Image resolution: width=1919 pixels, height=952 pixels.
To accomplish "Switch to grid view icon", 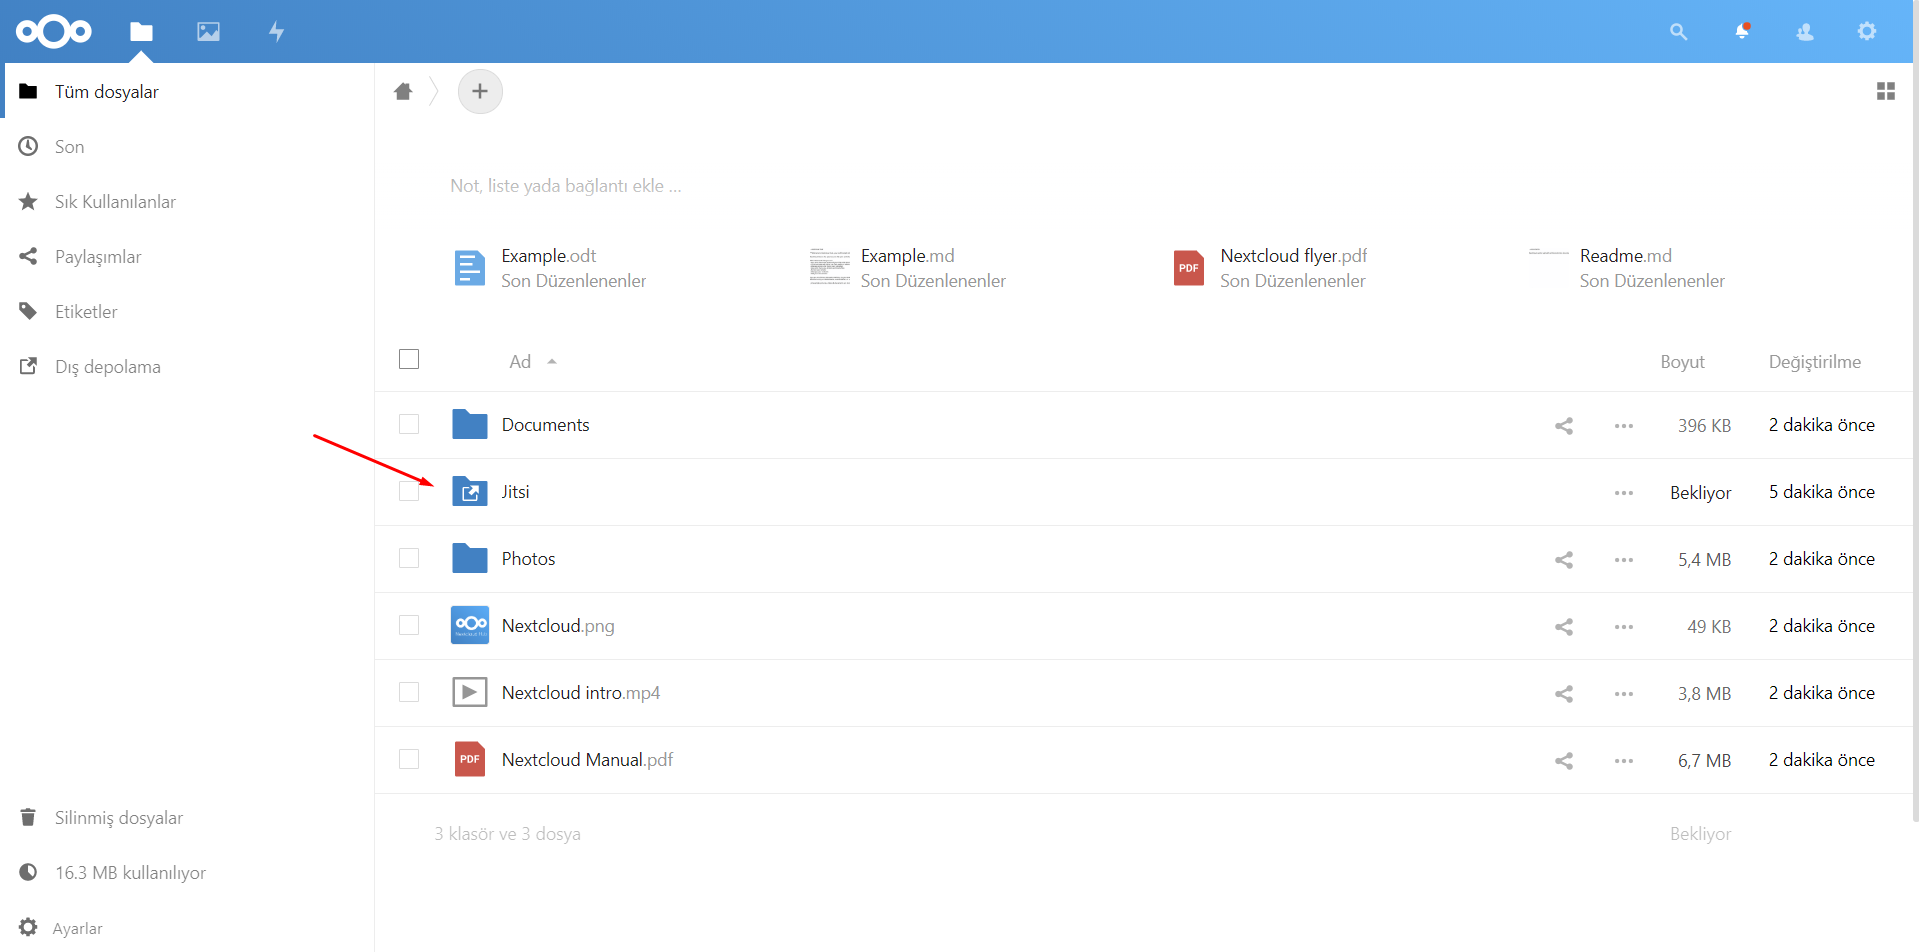I will pos(1886,91).
